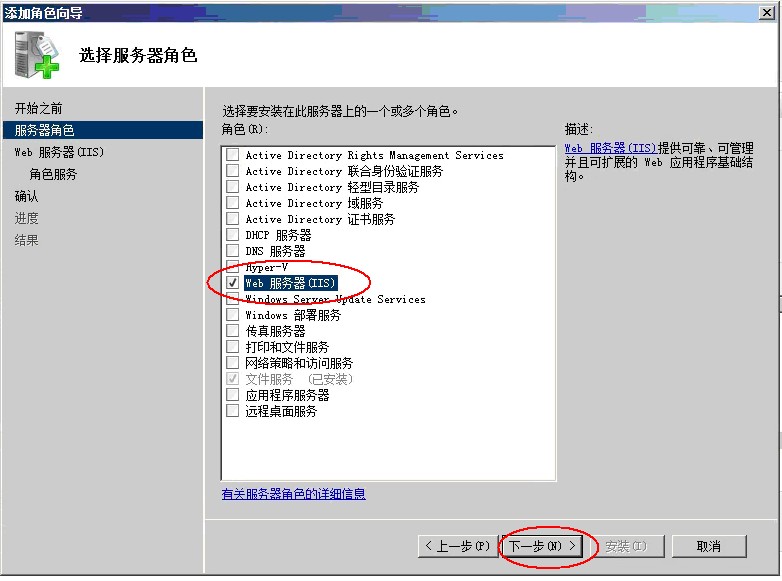Click the 取消 cancel button
The image size is (782, 581).
coord(709,546)
